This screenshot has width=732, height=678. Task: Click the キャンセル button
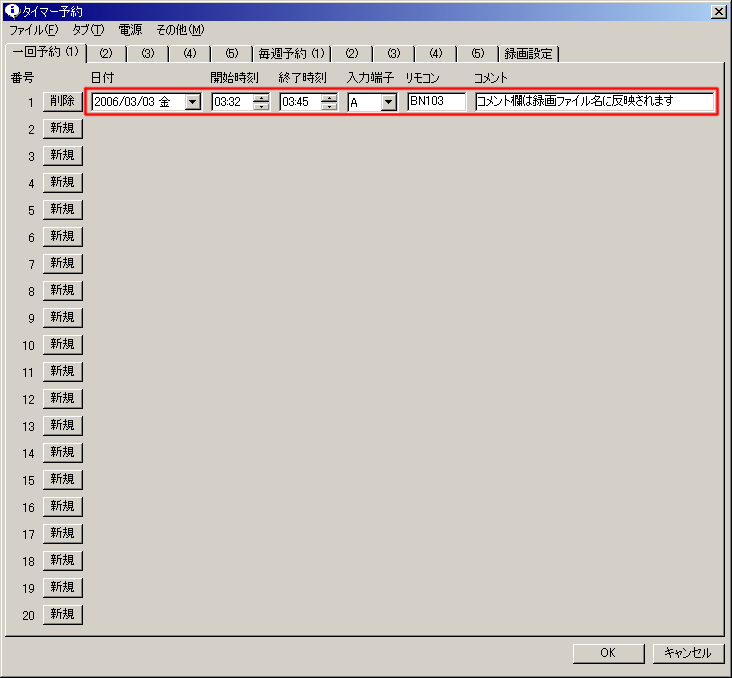tap(687, 653)
